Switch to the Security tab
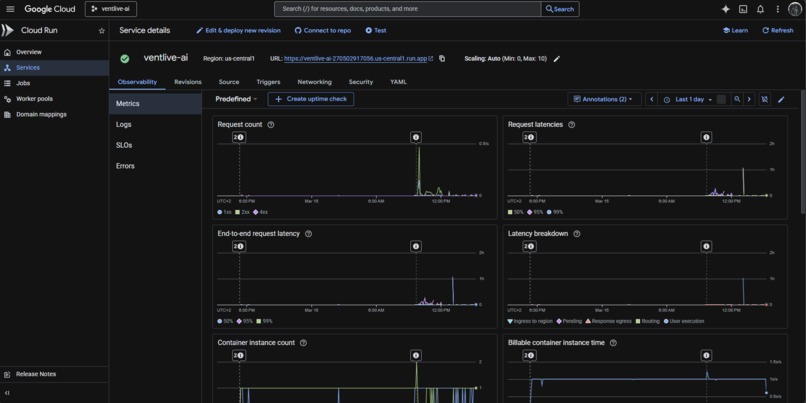This screenshot has height=403, width=806. click(x=361, y=82)
